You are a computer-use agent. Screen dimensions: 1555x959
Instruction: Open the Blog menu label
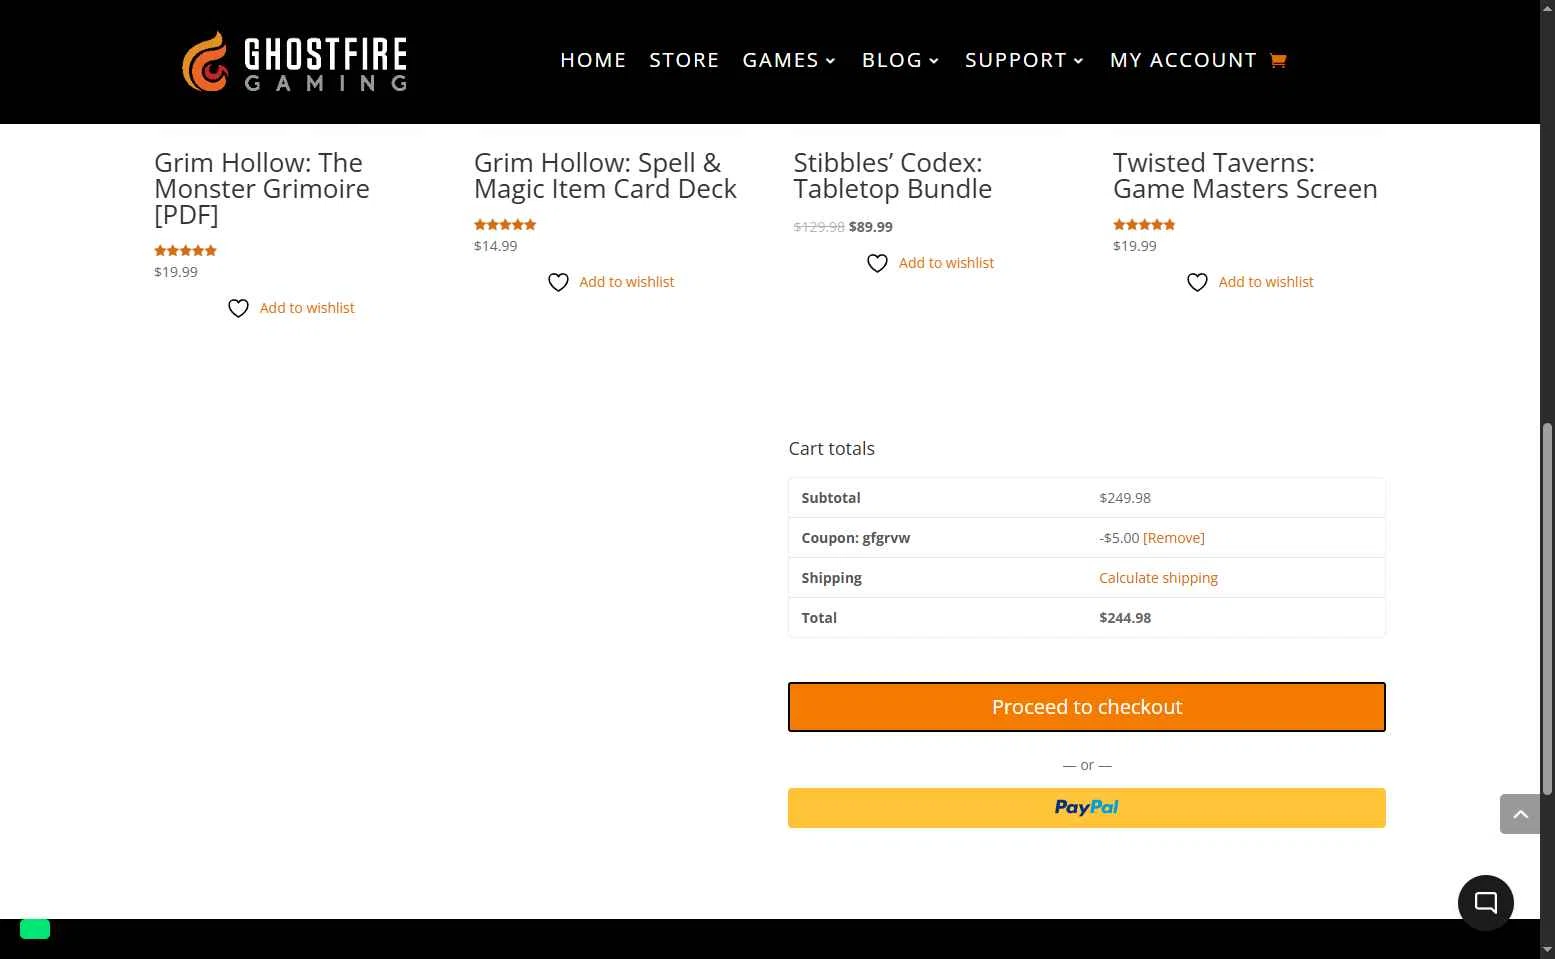tap(892, 60)
